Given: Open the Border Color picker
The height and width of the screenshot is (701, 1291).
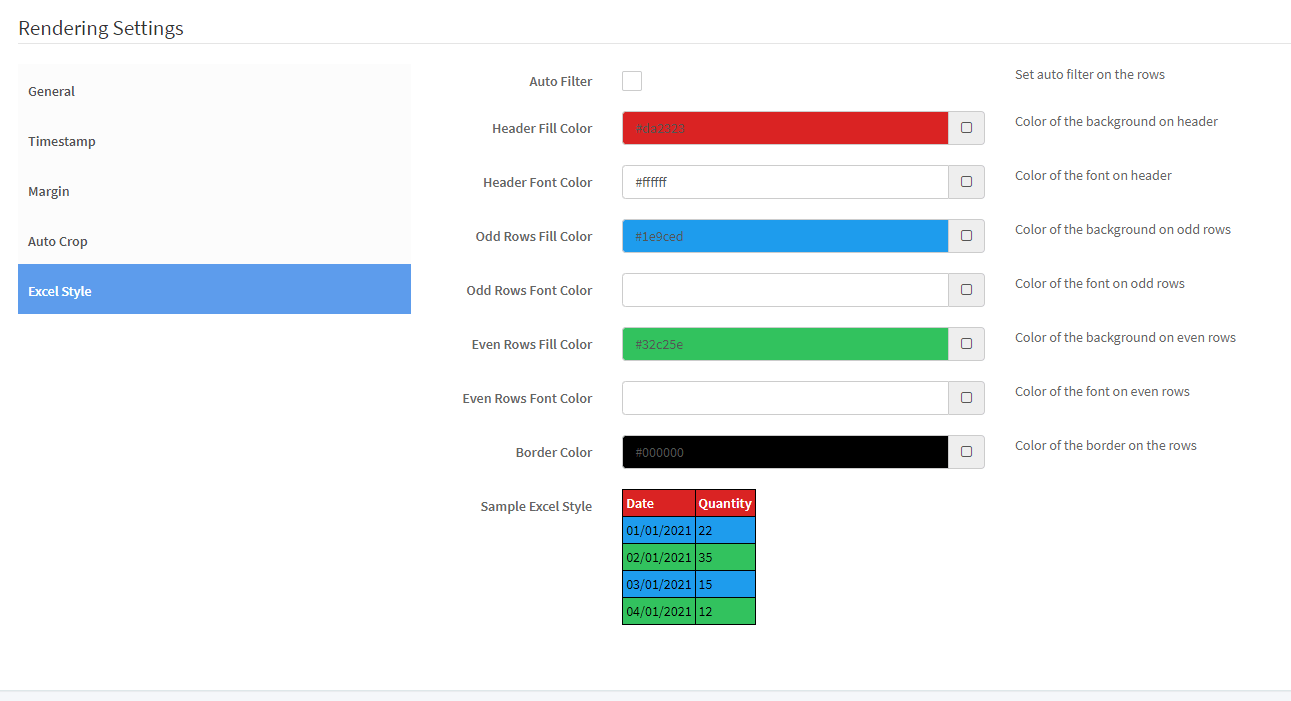Looking at the screenshot, I should 966,452.
